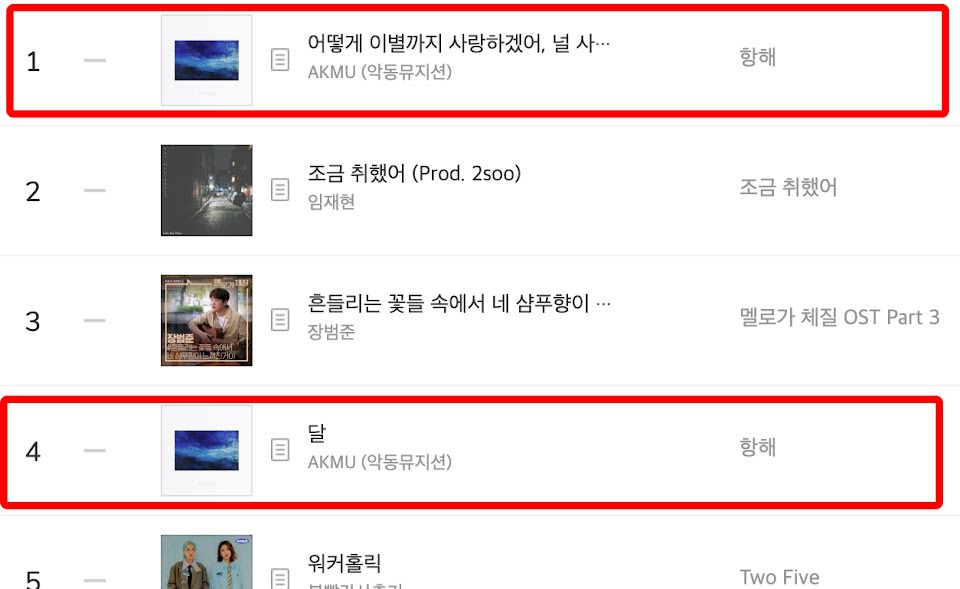Open song title 달
The width and height of the screenshot is (960, 589).
point(317,433)
